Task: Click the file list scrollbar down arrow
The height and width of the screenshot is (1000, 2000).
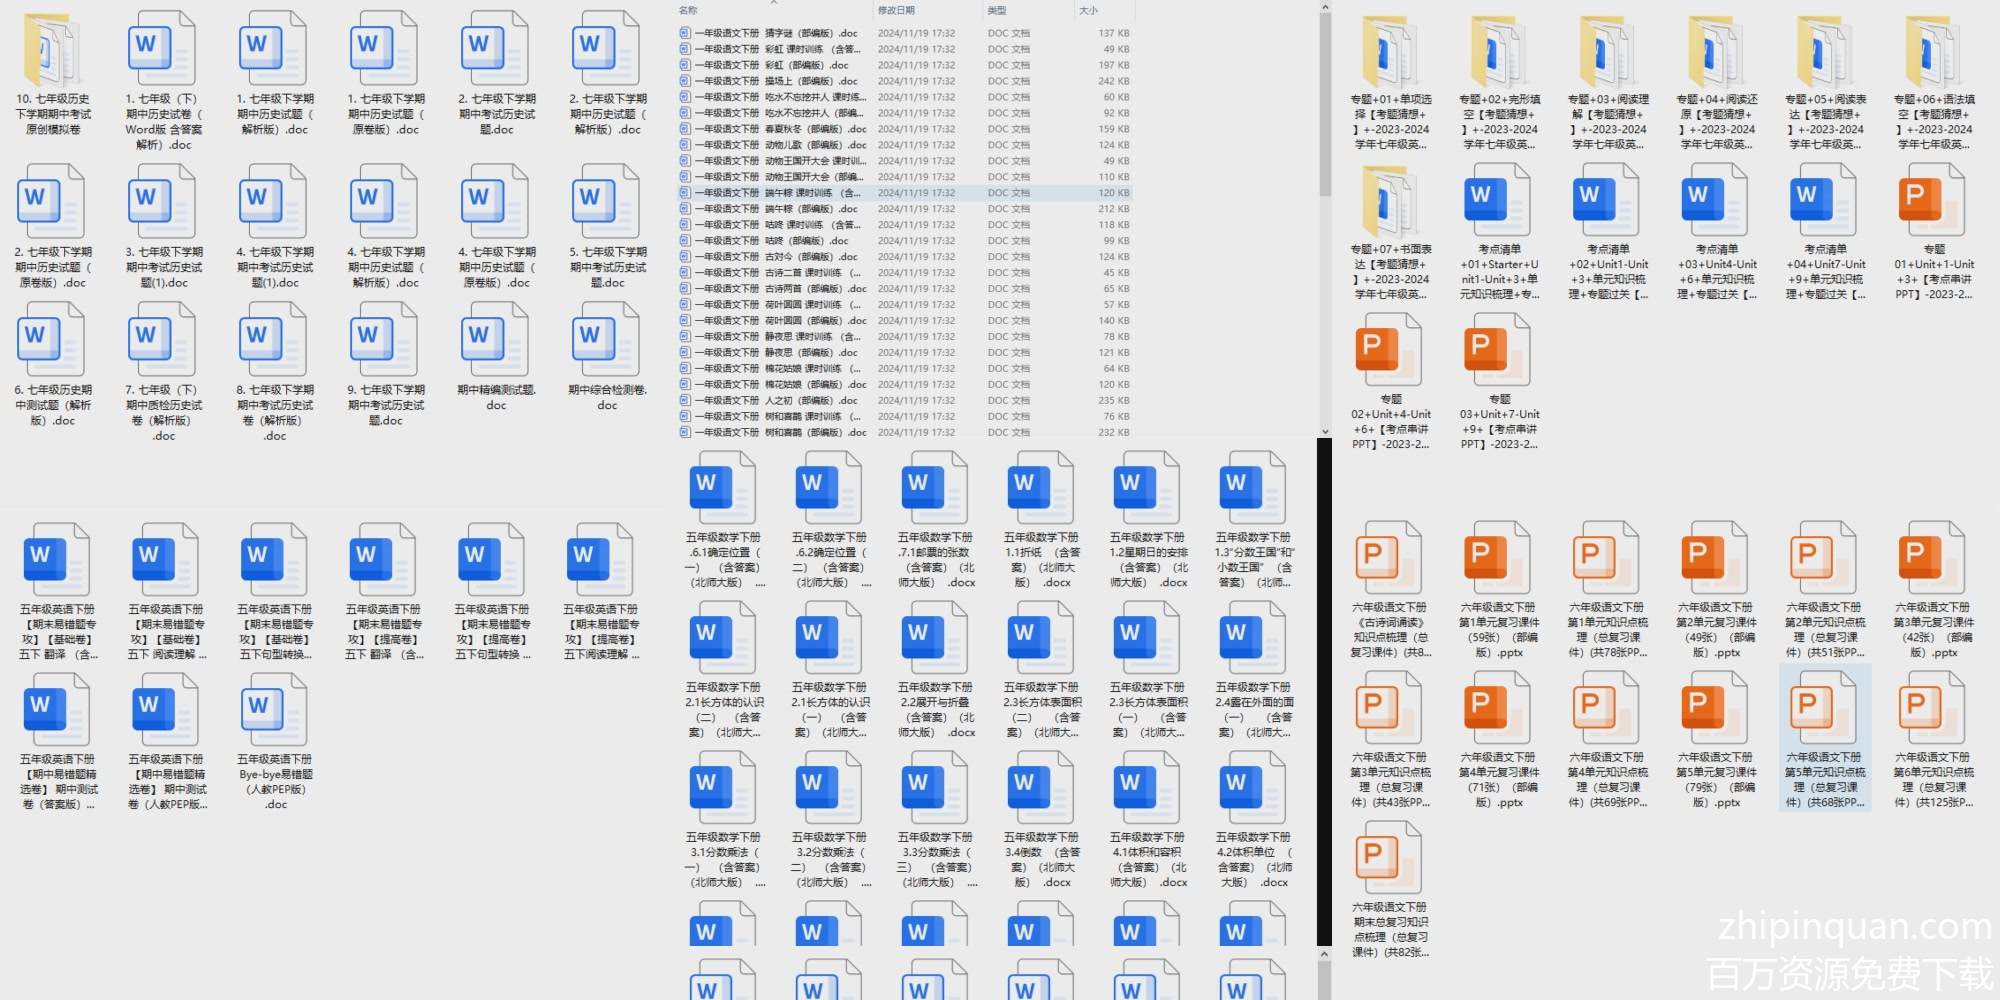Action: (1325, 431)
